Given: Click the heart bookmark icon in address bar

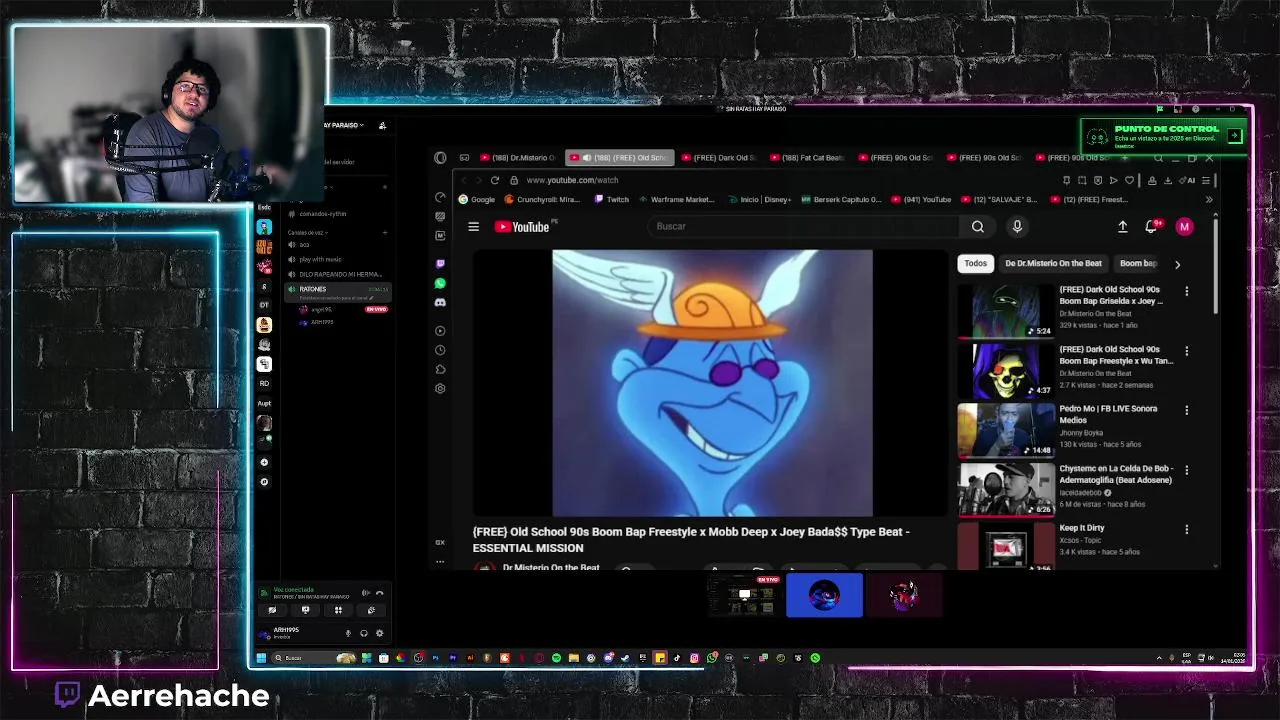Looking at the screenshot, I should (1130, 180).
